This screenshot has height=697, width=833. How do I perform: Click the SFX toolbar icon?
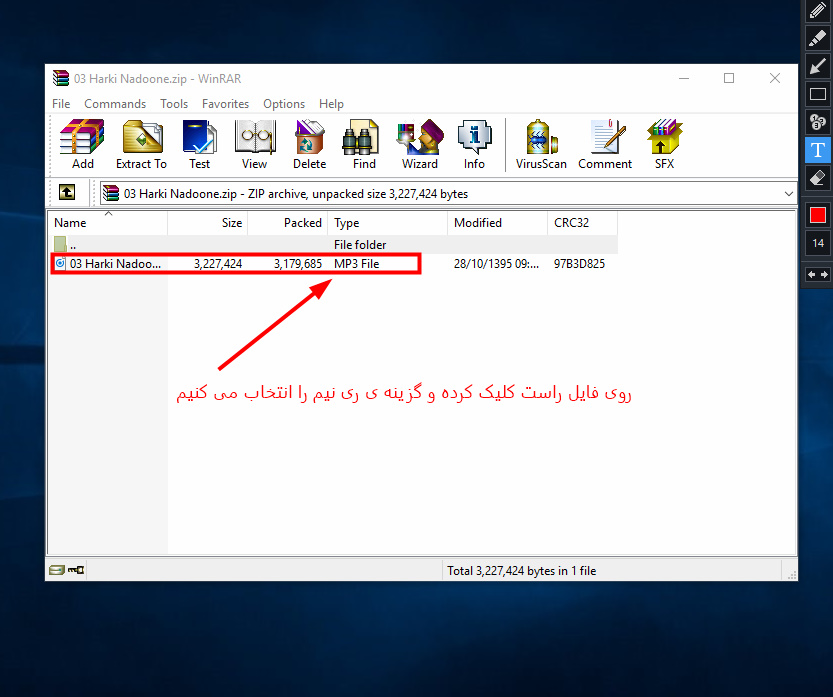click(x=664, y=144)
